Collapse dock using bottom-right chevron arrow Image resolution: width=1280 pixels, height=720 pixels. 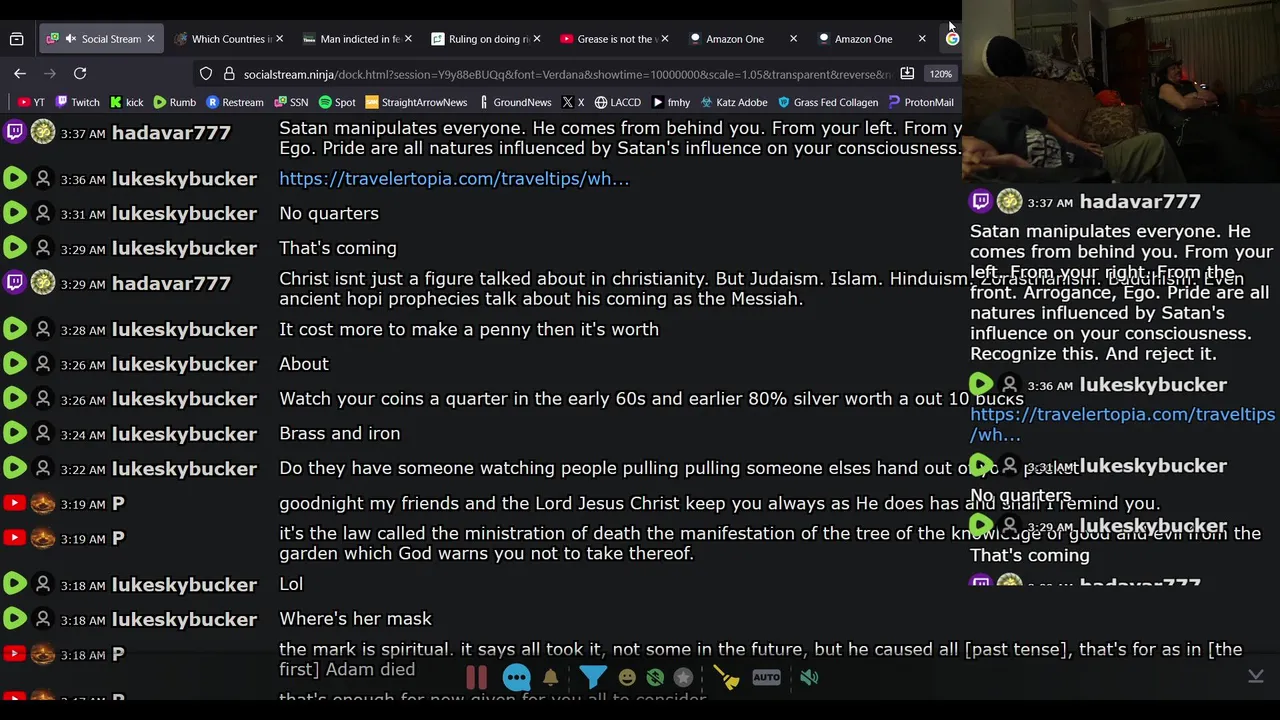point(1256,677)
